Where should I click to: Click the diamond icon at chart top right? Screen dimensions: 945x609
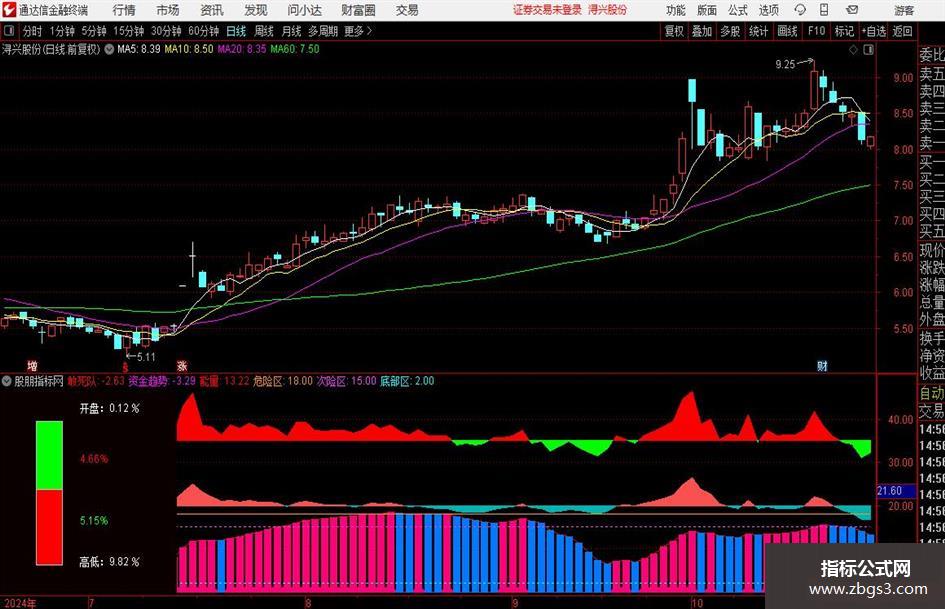click(853, 50)
